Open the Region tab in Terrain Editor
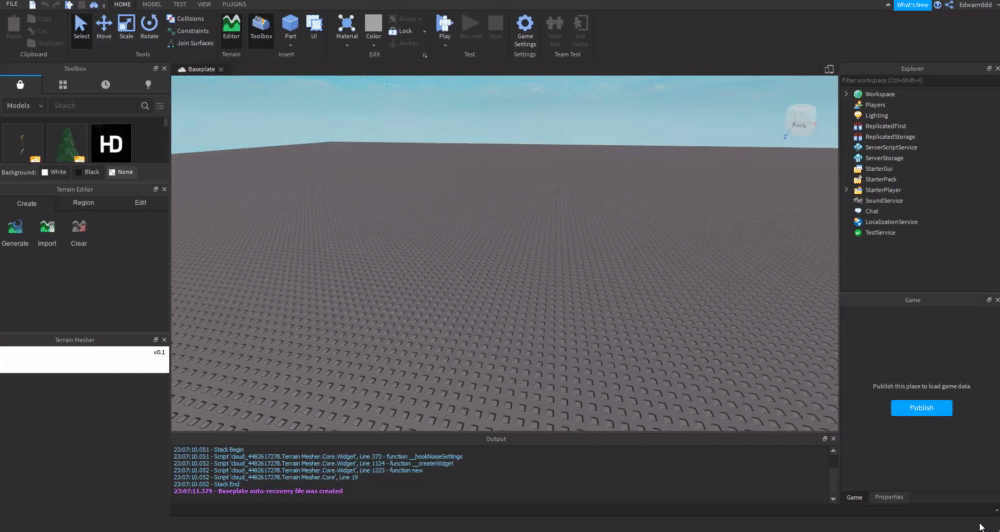This screenshot has width=1000, height=532. click(x=84, y=203)
